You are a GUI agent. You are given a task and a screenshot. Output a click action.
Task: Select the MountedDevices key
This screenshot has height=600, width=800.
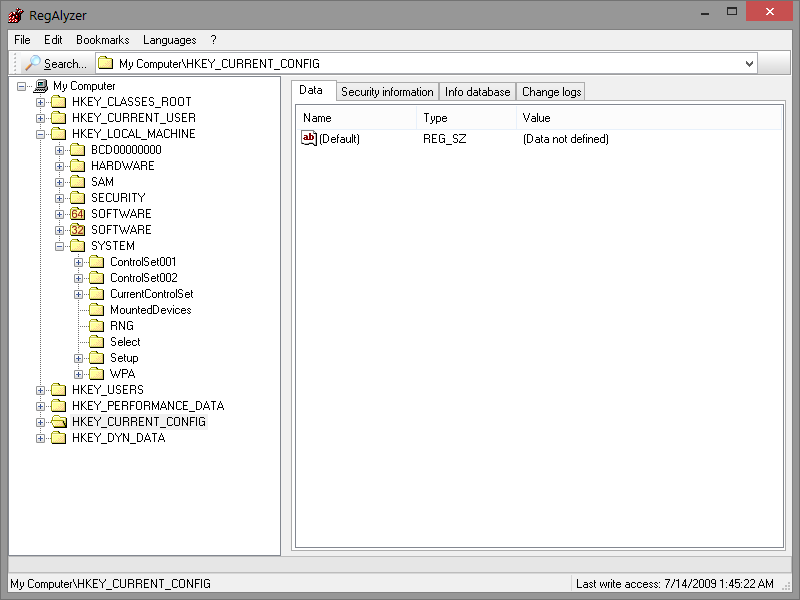click(x=150, y=310)
